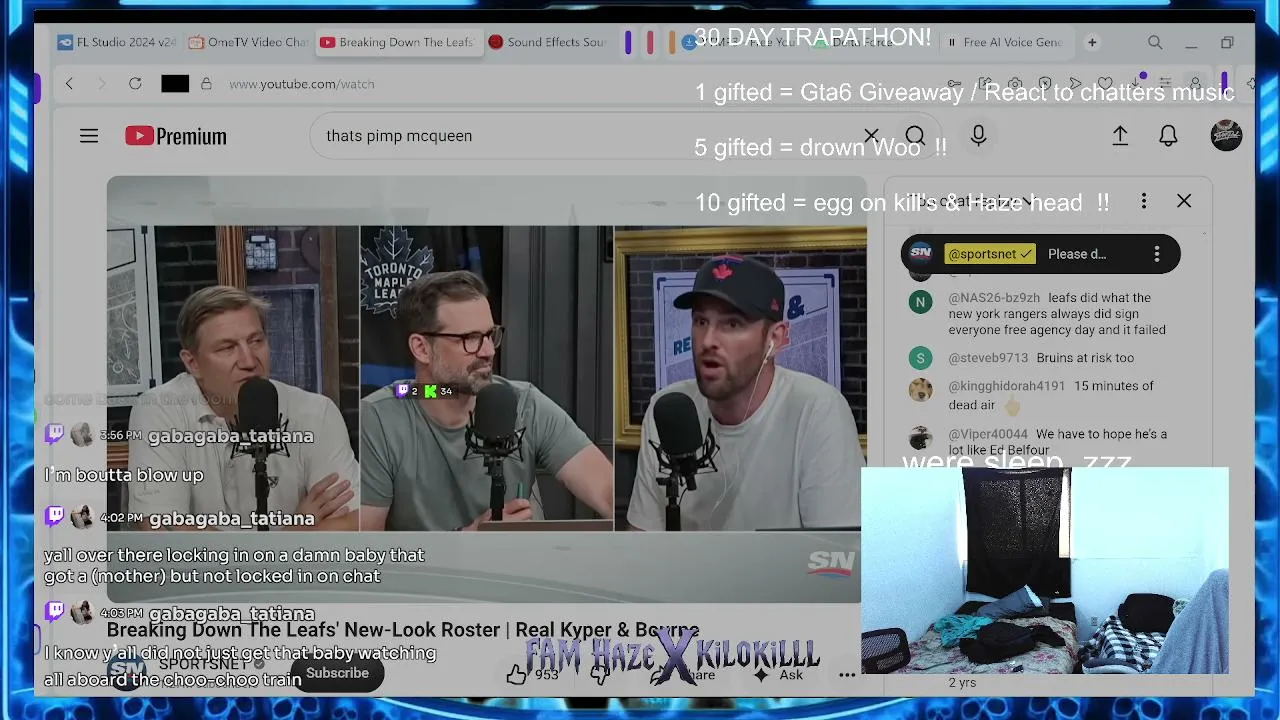Dislike the video with thumbs down
The image size is (1280, 720).
[600, 675]
